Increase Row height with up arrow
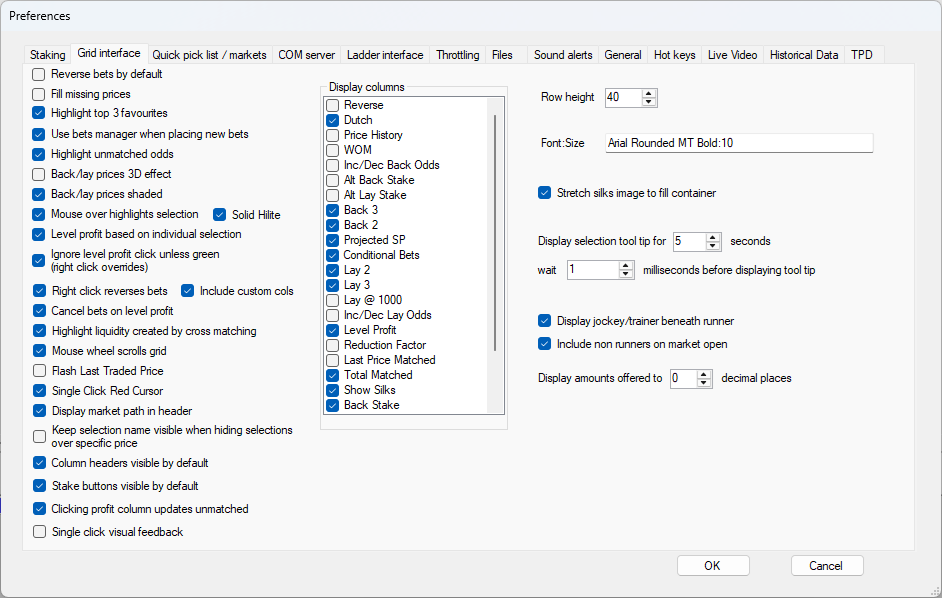 (x=648, y=93)
